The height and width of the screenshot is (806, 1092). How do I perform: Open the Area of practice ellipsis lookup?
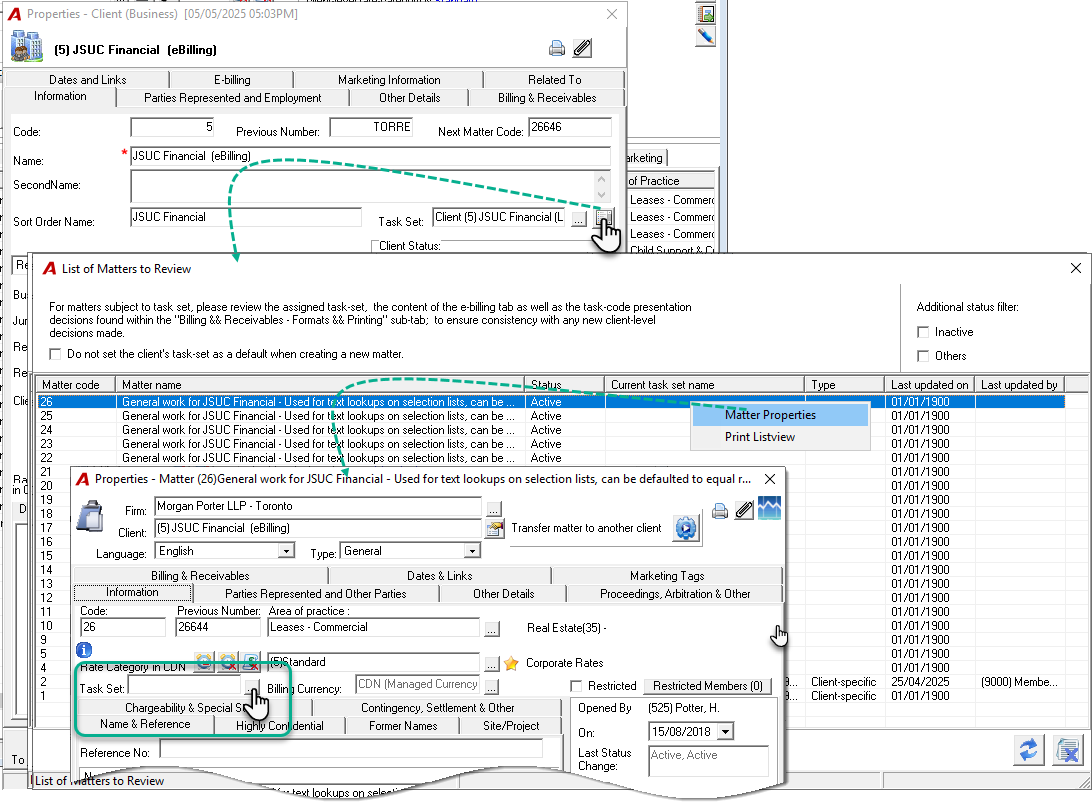click(x=492, y=628)
